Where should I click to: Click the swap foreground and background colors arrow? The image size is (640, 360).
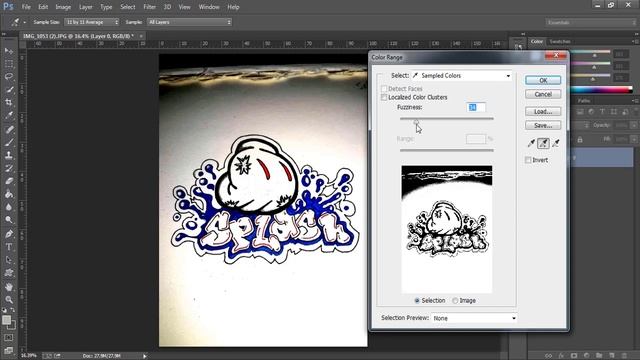(x=12, y=311)
